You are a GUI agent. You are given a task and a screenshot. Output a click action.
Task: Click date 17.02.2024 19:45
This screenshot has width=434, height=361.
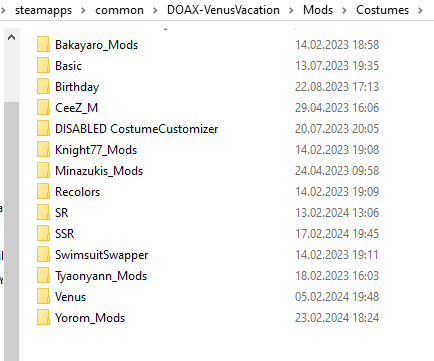[337, 234]
